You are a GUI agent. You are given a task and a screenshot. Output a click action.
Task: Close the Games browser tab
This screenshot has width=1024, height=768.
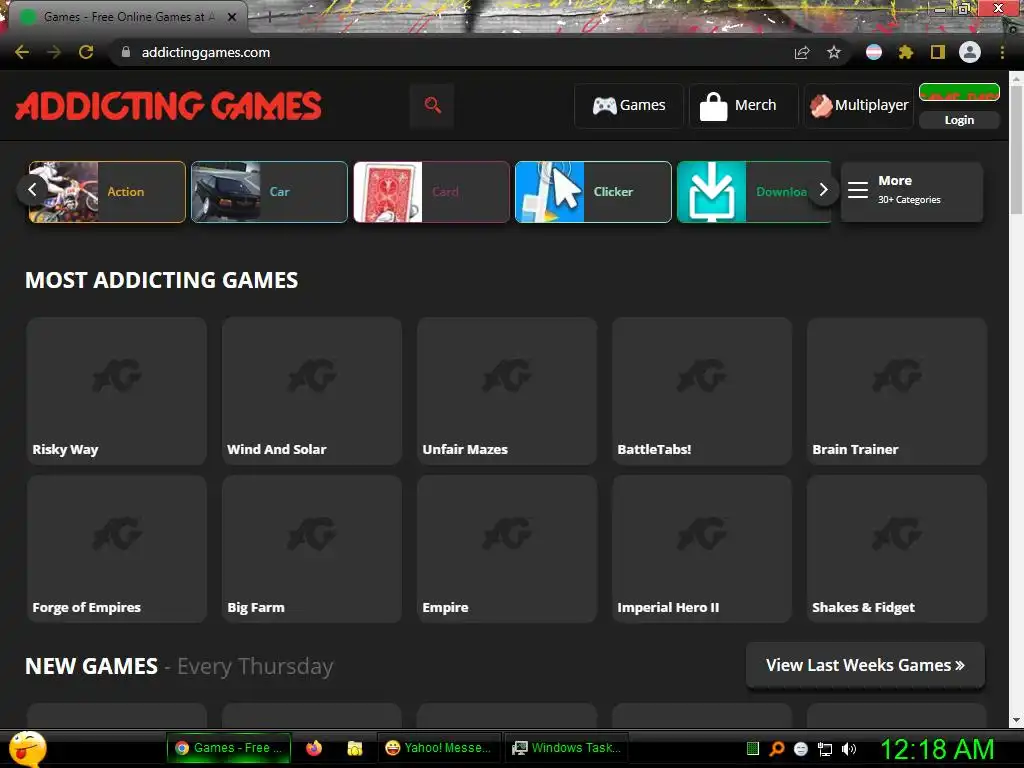click(x=232, y=17)
